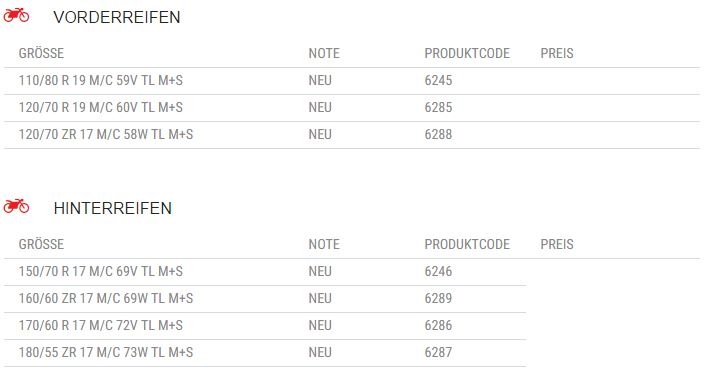The height and width of the screenshot is (376, 711).
Task: Choose rear tire 160/60 ZR 17 M/C 69W
Action: 106,298
